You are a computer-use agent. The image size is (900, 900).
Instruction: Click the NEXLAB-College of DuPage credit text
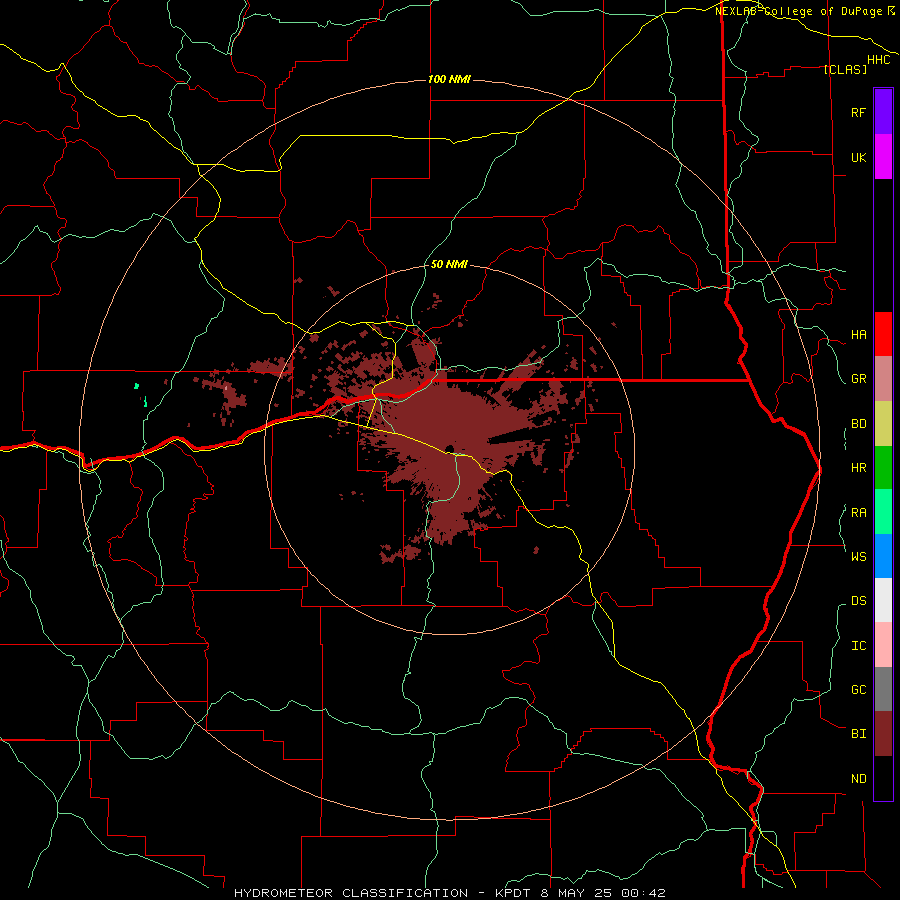tap(798, 11)
